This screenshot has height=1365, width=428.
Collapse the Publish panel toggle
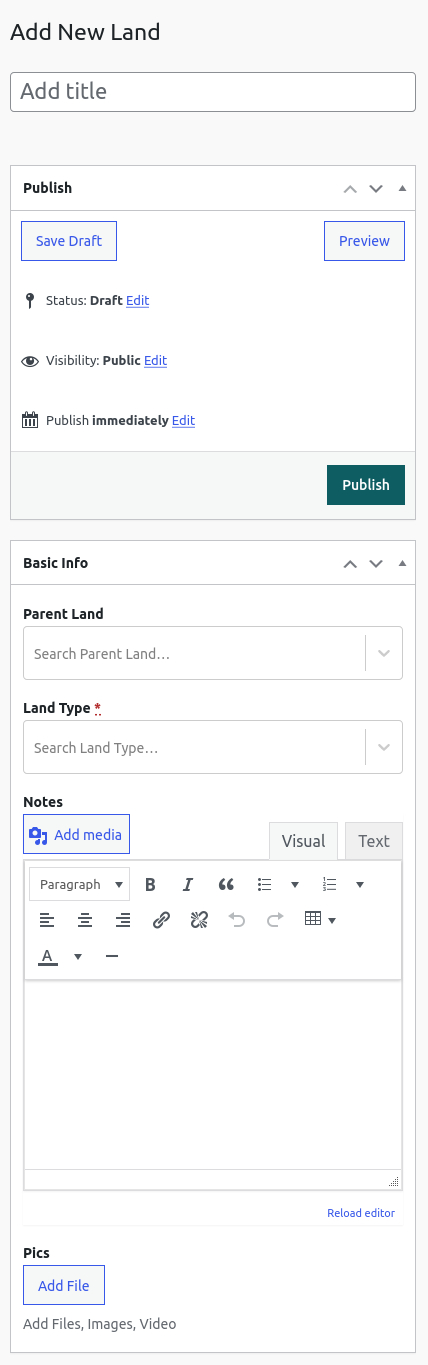point(402,188)
